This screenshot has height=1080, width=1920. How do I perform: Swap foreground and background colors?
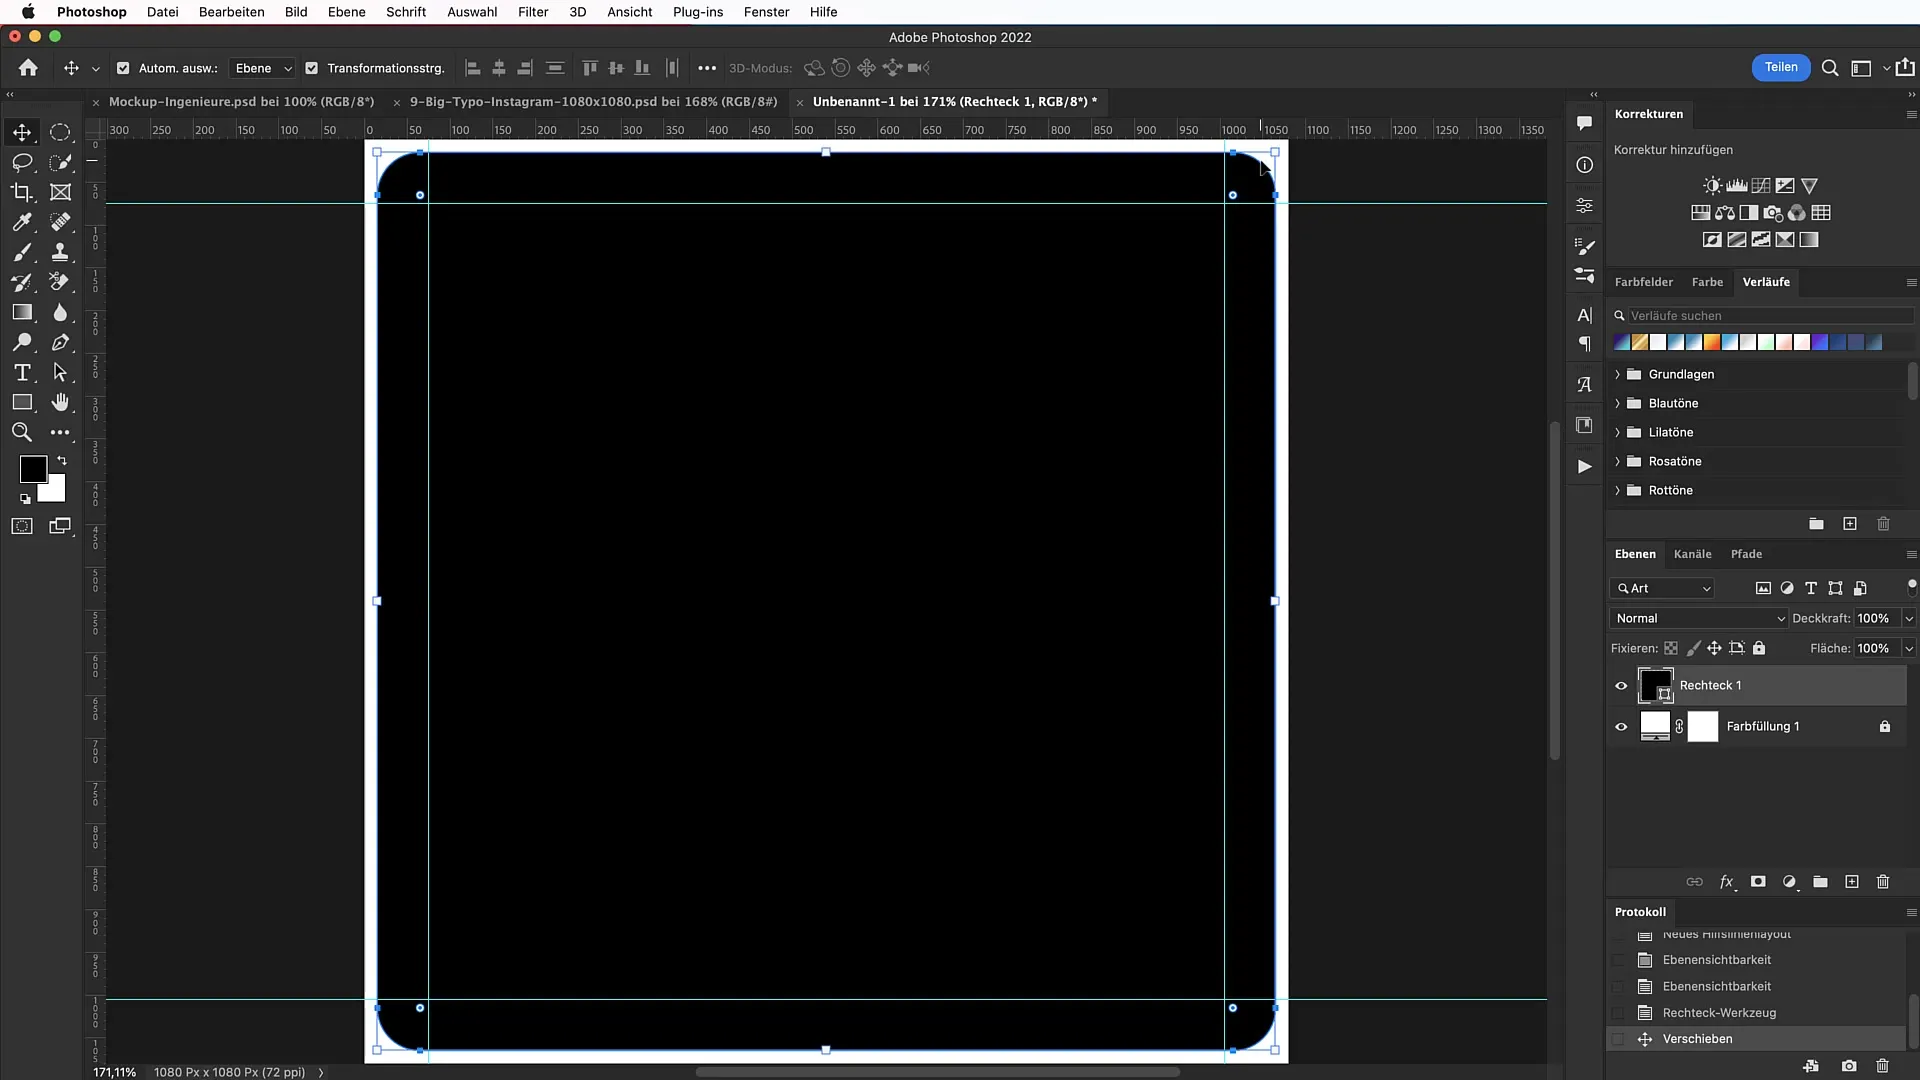pyautogui.click(x=62, y=461)
